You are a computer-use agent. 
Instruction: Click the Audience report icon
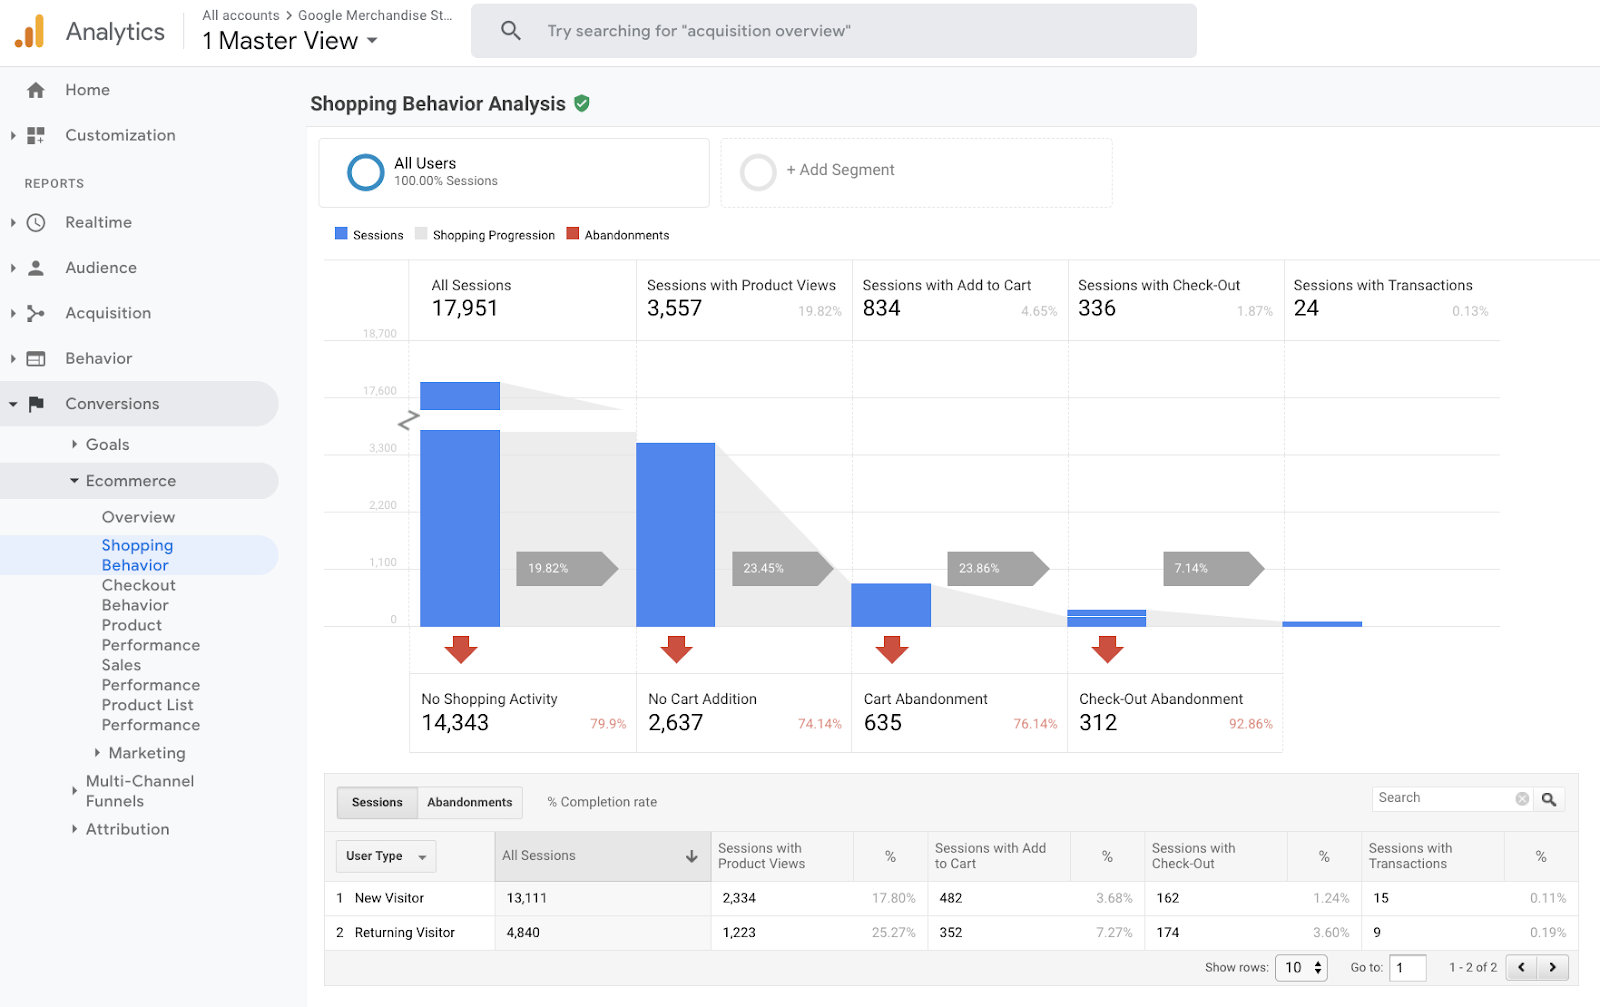[35, 267]
